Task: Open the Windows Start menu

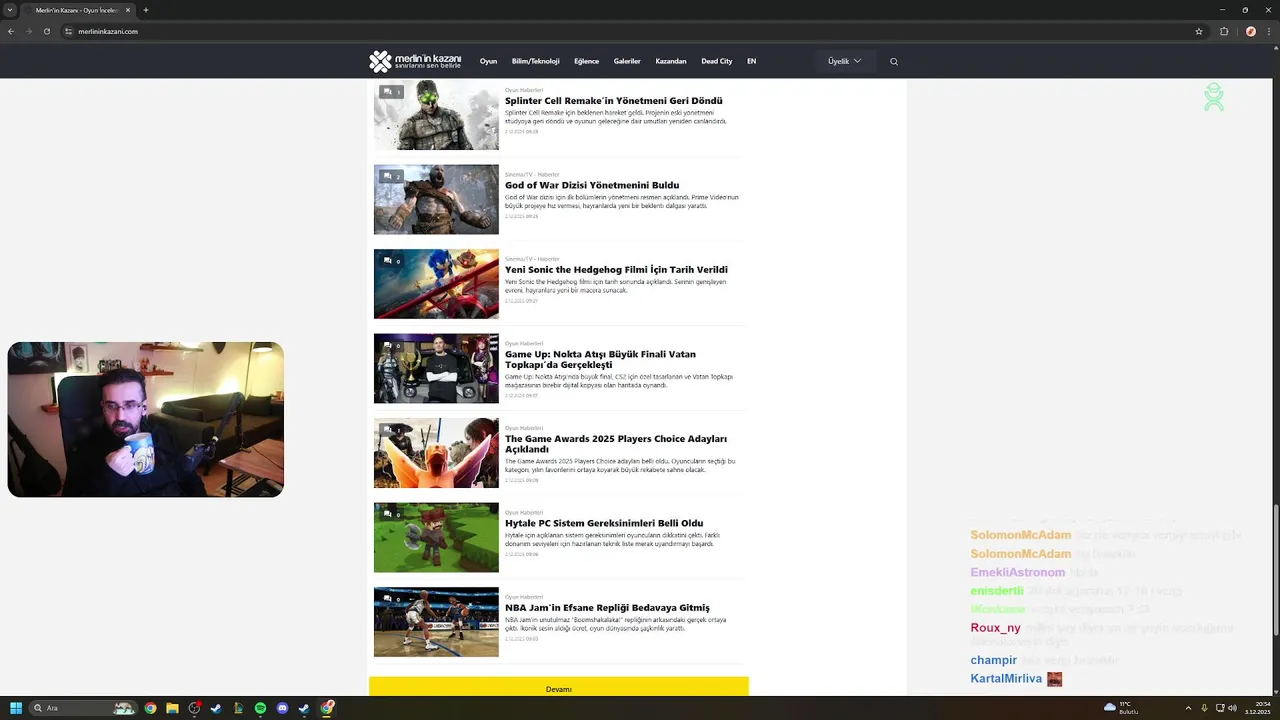Action: pyautogui.click(x=16, y=708)
